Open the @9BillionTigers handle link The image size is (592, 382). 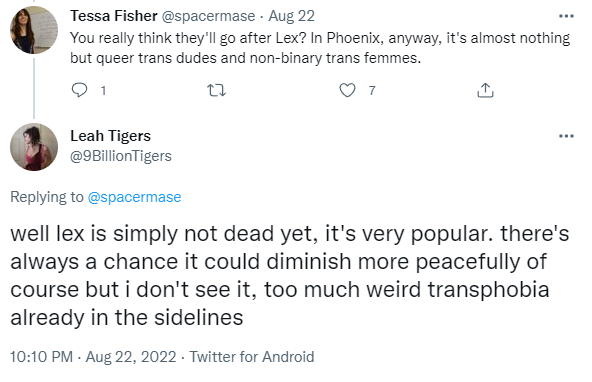(121, 156)
